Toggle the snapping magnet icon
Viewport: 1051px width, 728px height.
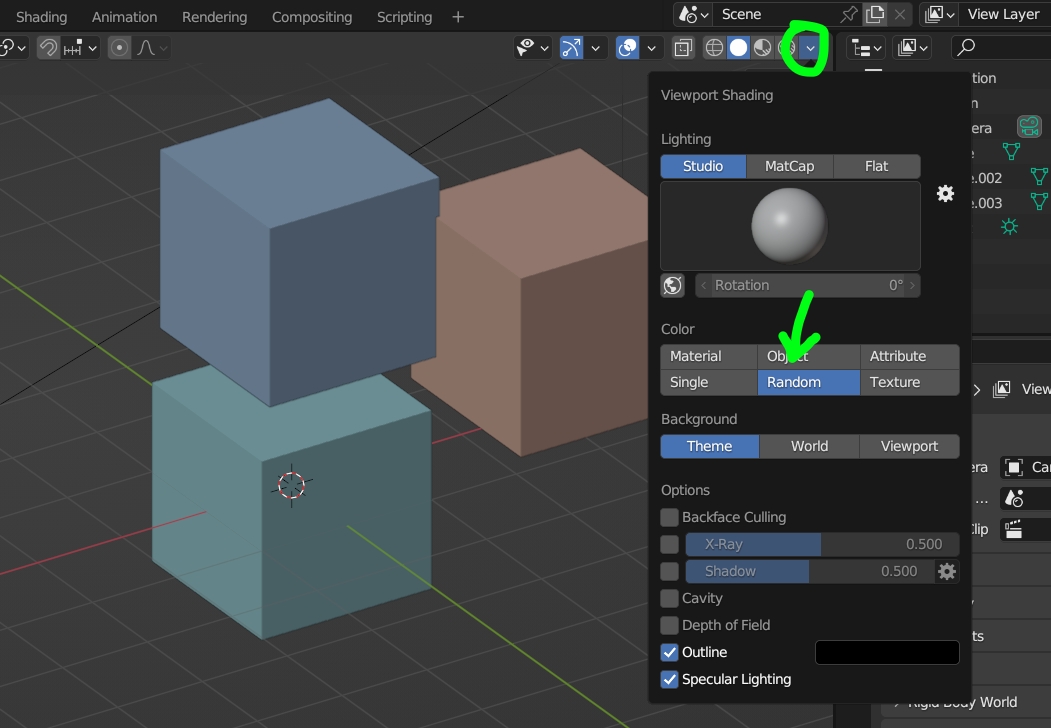click(x=46, y=47)
